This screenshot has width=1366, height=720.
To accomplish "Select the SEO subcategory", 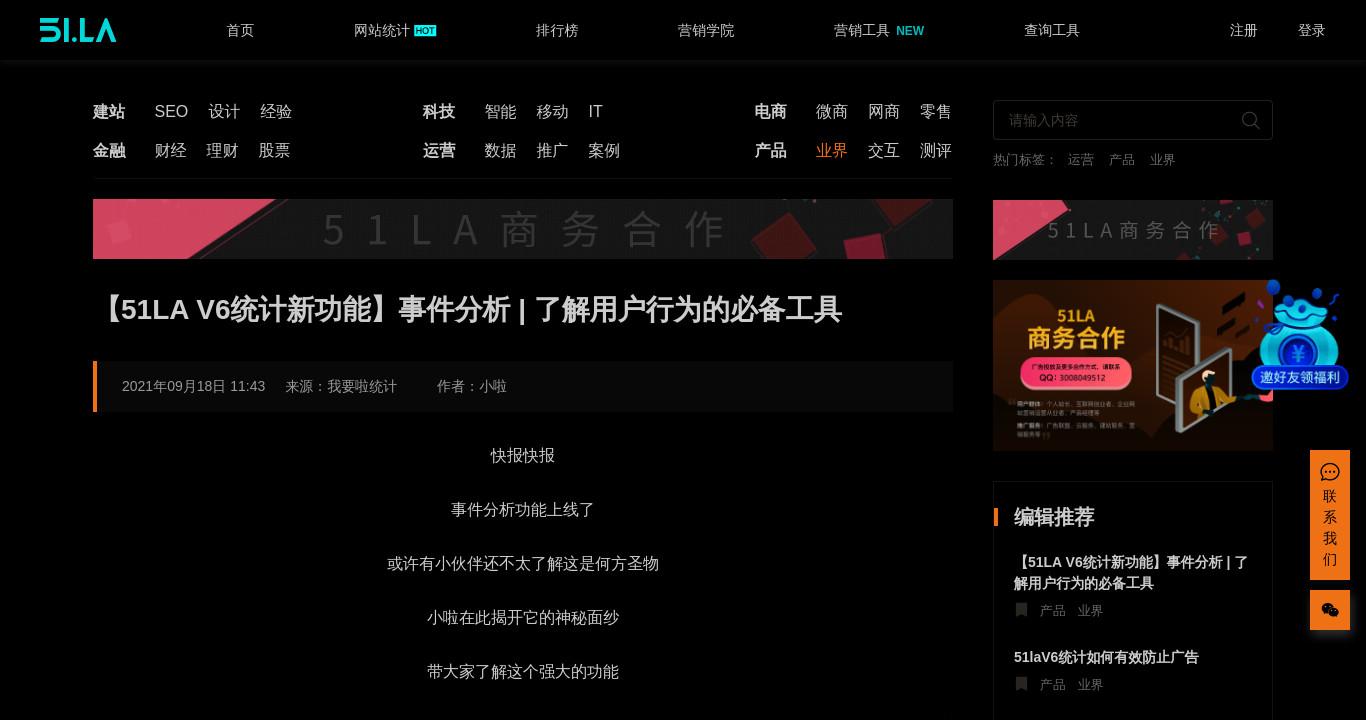I will click(x=171, y=112).
